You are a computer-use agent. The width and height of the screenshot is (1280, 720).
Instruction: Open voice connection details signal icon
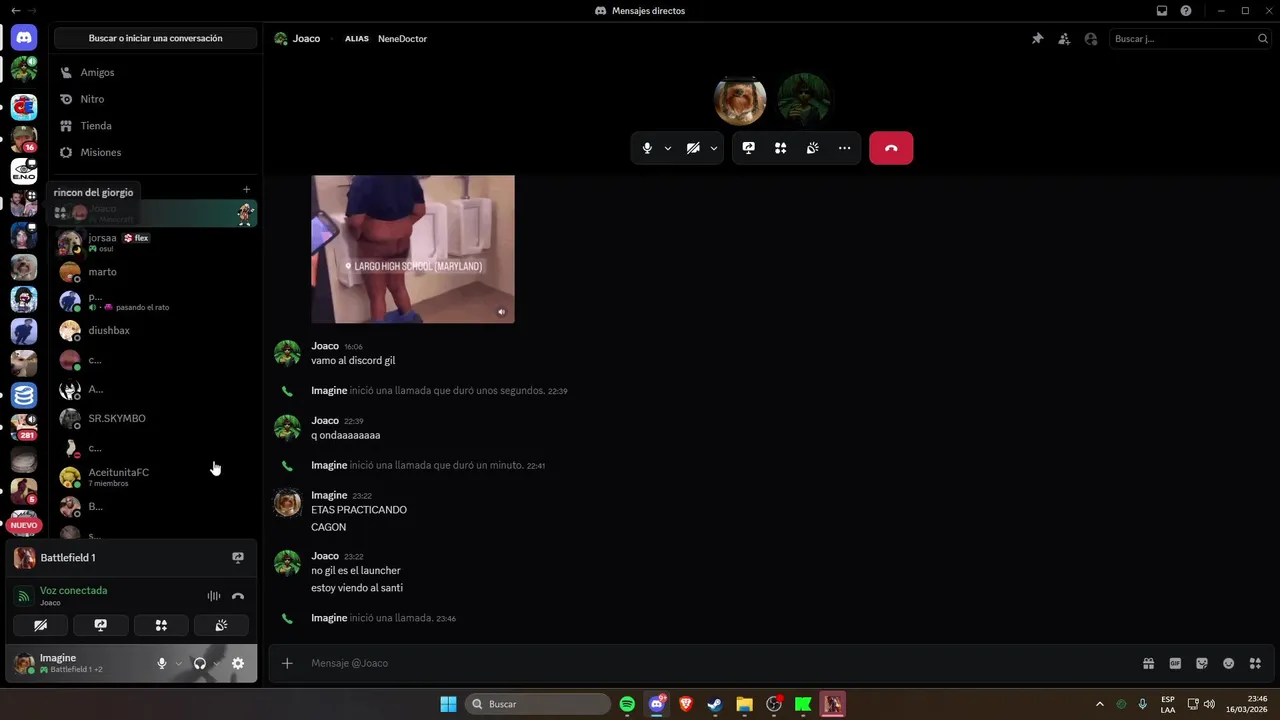tap(25, 596)
